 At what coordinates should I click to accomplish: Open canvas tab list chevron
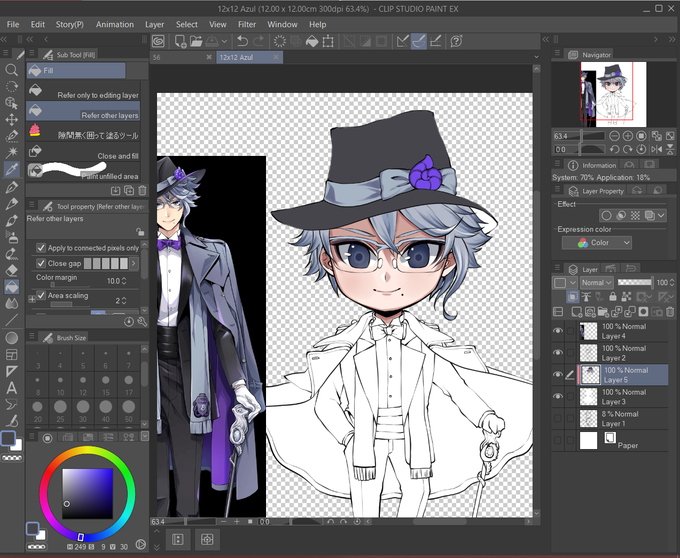point(536,57)
